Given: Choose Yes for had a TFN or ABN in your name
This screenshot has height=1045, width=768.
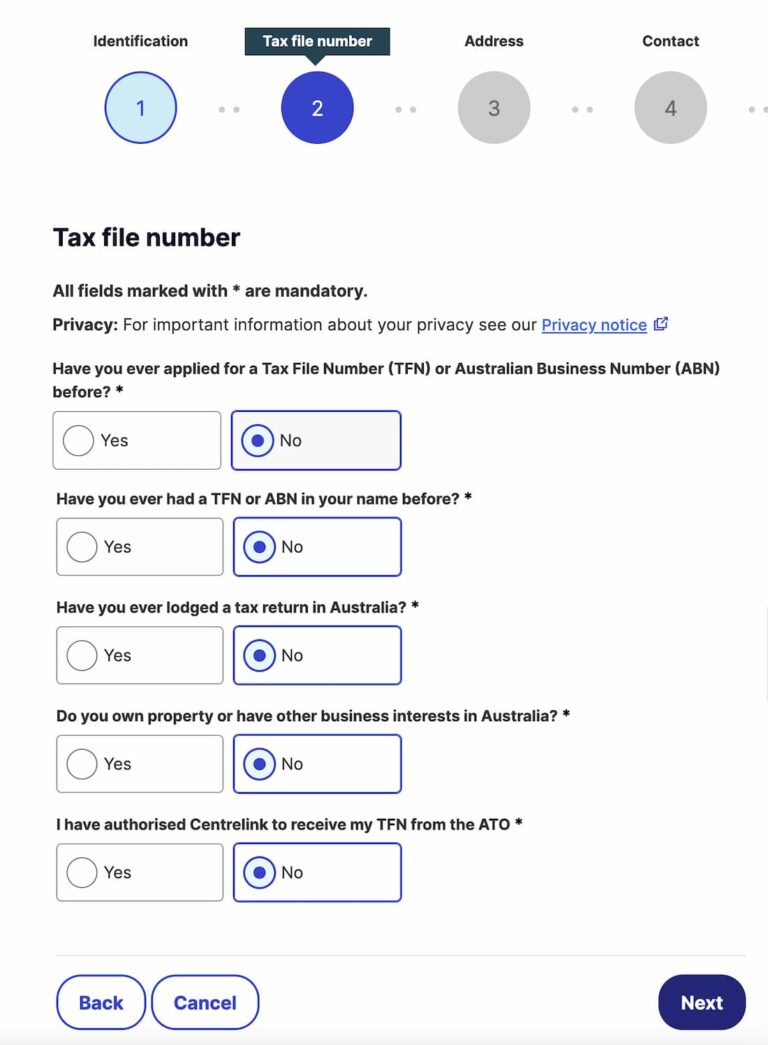Looking at the screenshot, I should click(140, 547).
